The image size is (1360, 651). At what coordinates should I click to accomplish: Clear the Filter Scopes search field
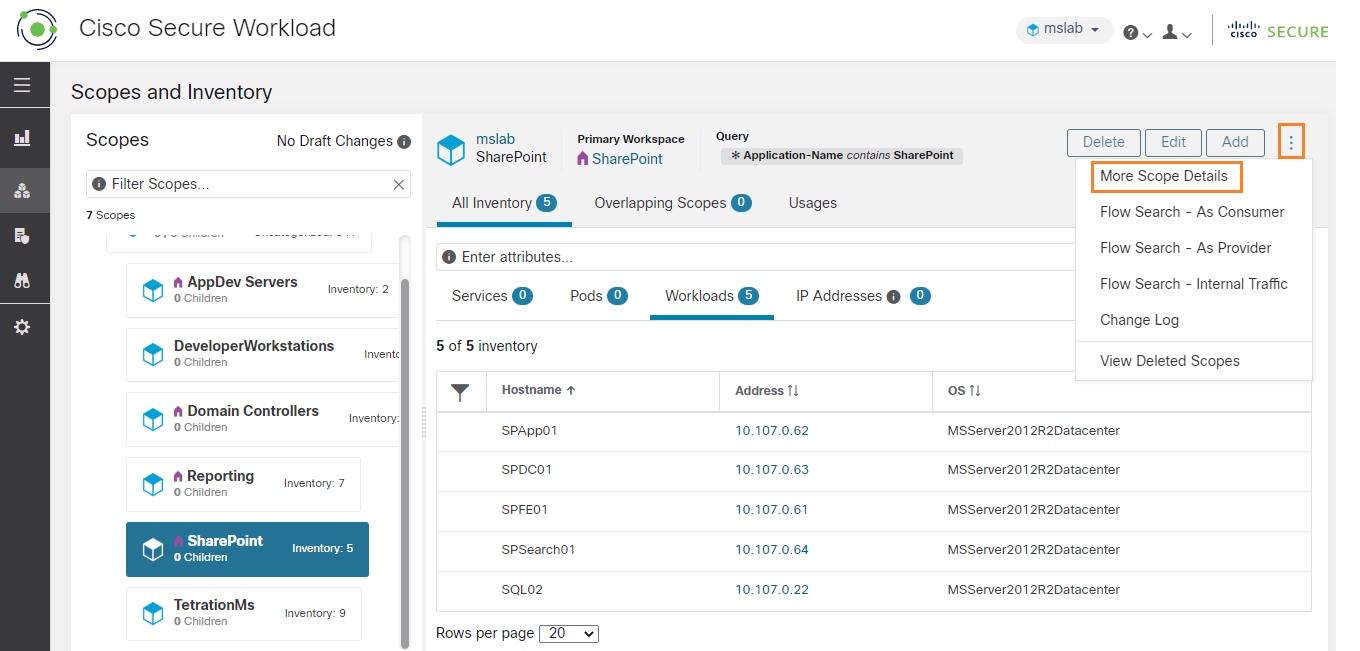pos(398,184)
